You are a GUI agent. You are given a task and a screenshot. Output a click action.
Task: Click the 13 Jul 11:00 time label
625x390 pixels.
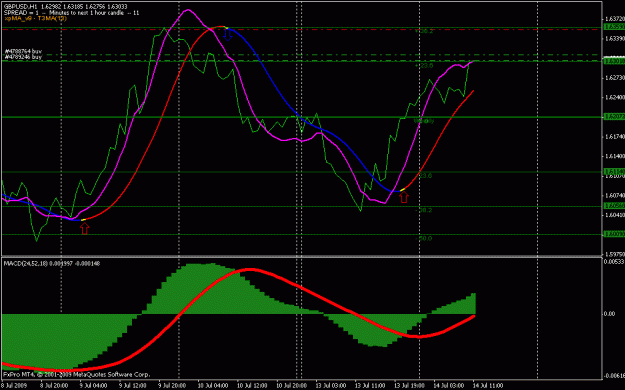click(x=370, y=386)
